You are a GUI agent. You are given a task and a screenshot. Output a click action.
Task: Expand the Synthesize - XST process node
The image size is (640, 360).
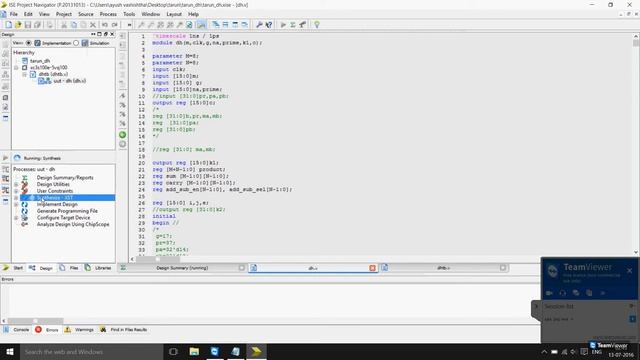coord(16,198)
